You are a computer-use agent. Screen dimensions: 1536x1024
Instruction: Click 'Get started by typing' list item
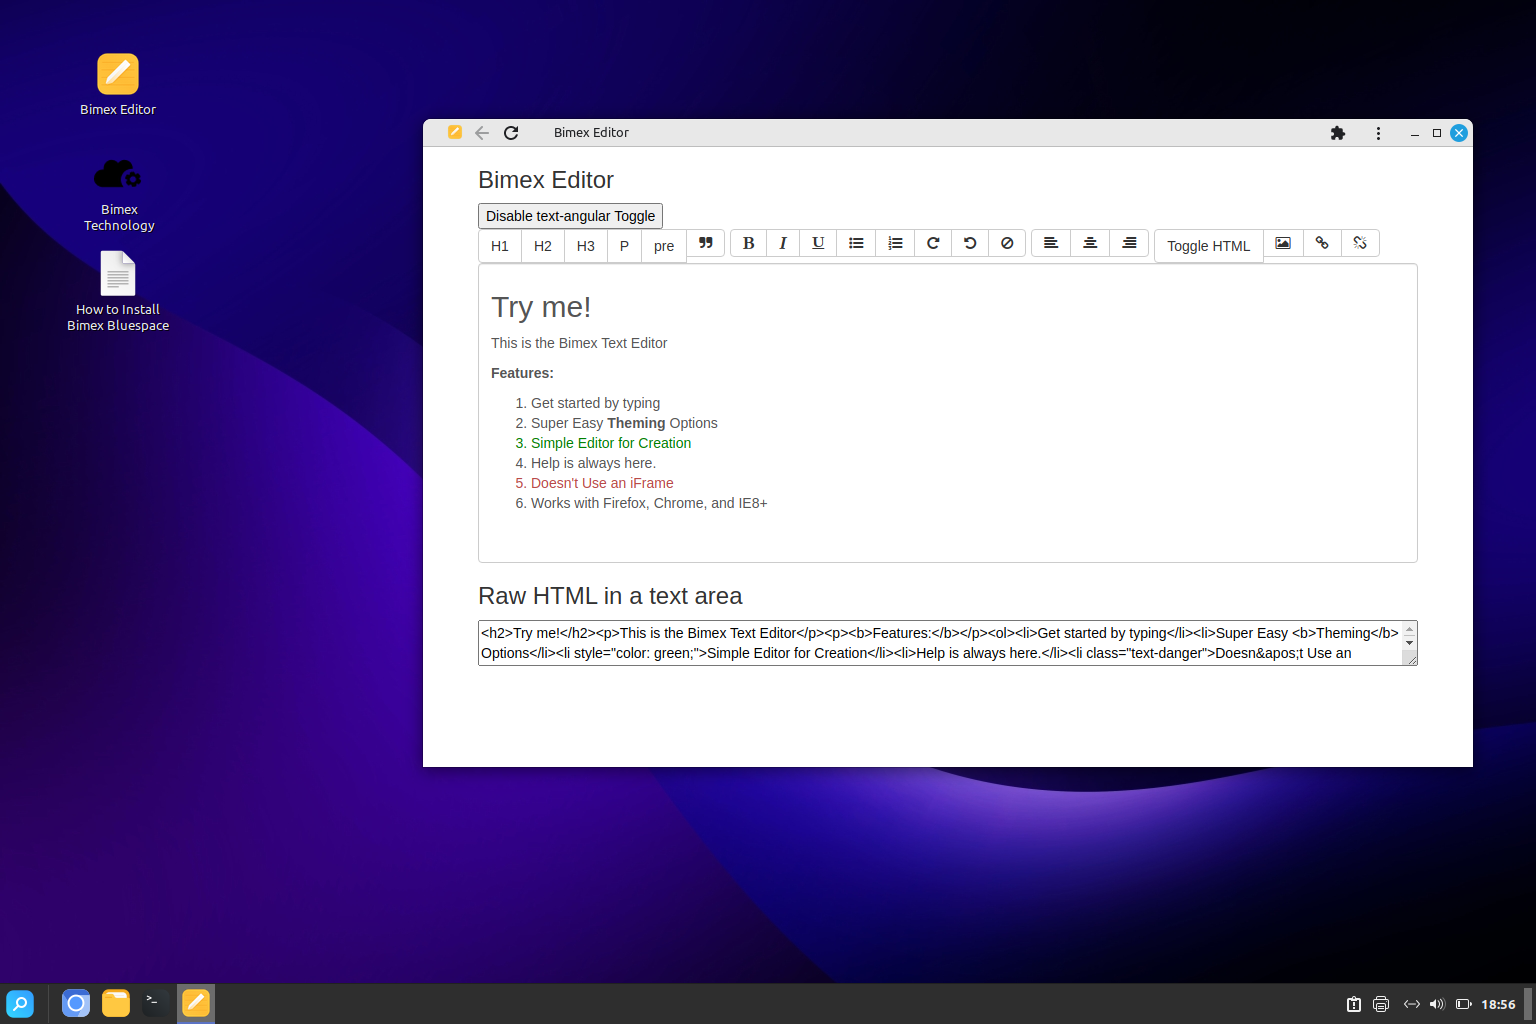[x=595, y=403]
